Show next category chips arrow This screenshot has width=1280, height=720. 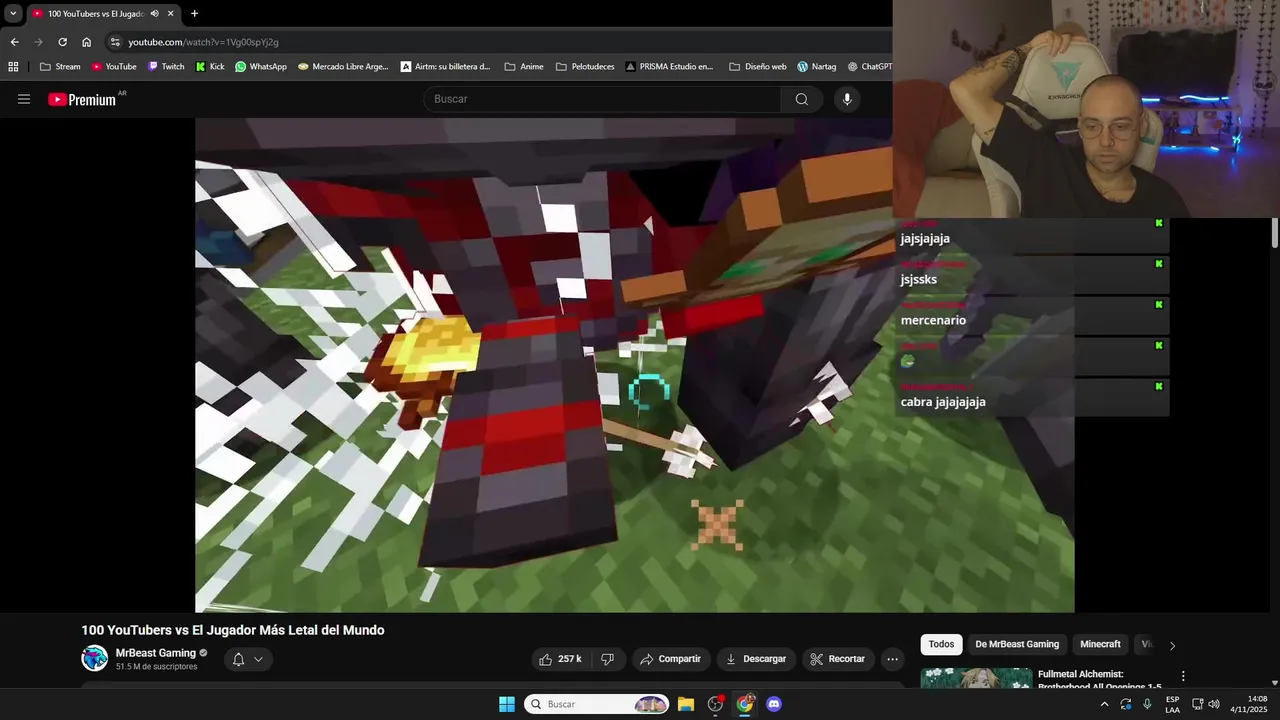coord(1172,645)
